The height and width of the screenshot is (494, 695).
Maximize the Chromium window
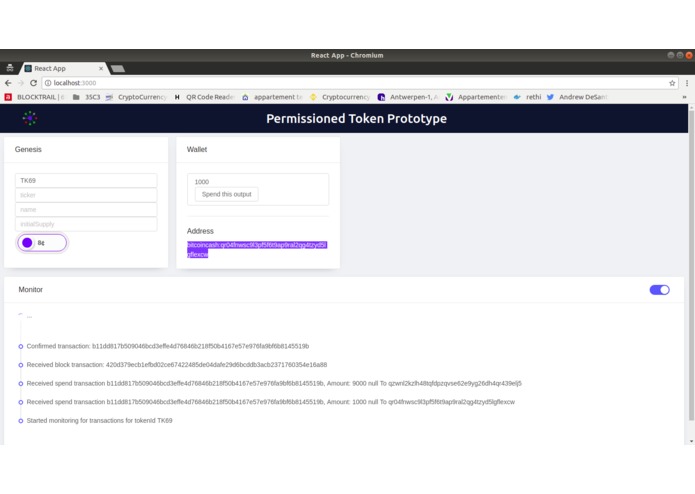[680, 55]
